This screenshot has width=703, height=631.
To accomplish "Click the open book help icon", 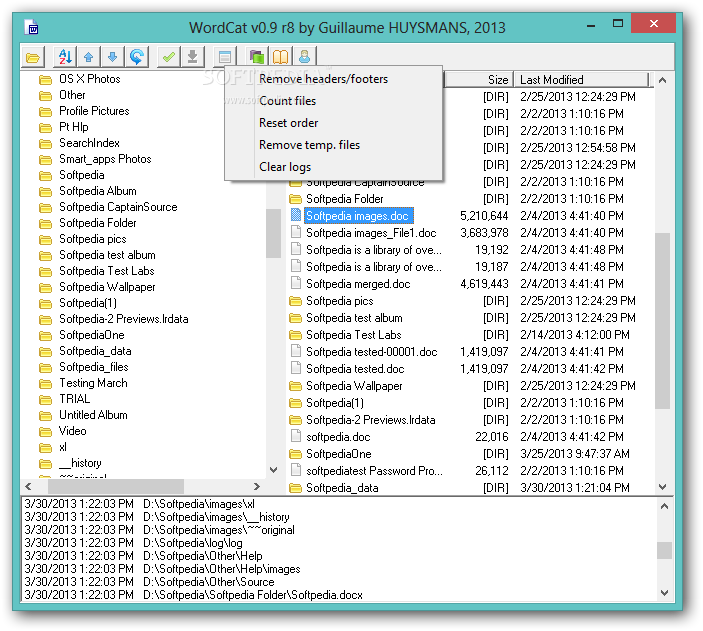I will [x=281, y=57].
